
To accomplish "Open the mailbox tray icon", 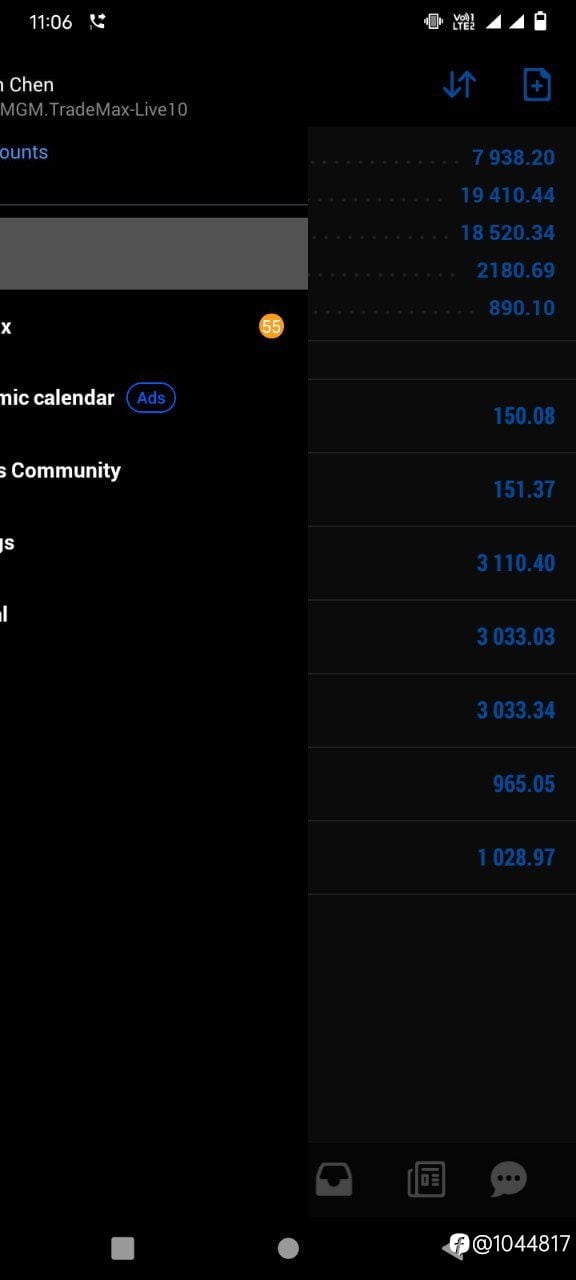I will click(x=334, y=1180).
